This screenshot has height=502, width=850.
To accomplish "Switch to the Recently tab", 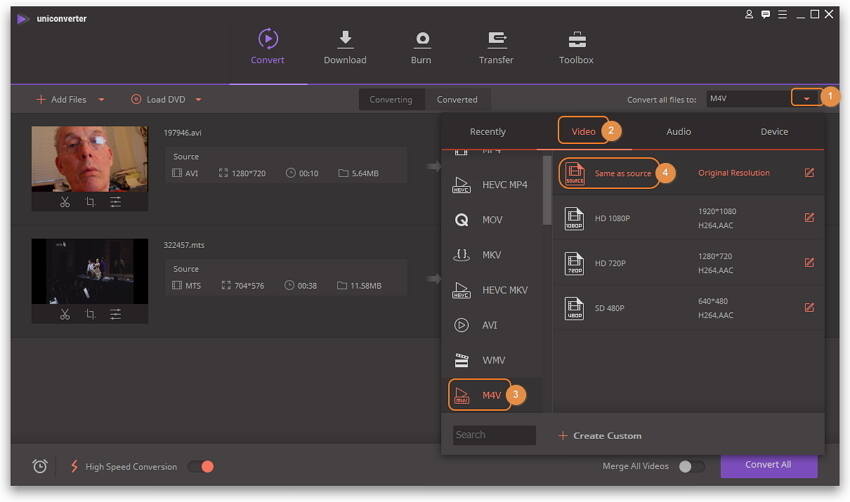I will (x=487, y=132).
